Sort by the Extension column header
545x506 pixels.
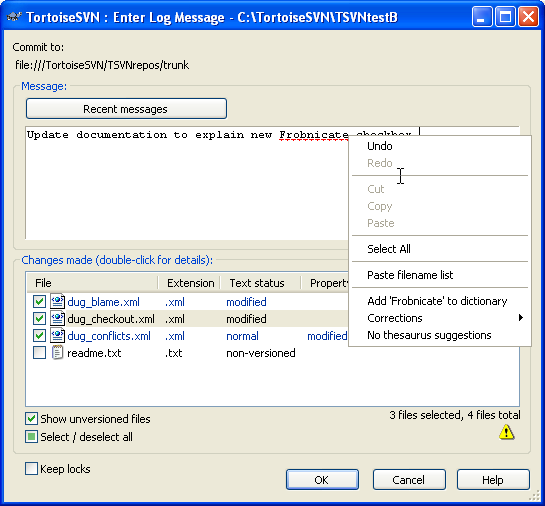(189, 283)
